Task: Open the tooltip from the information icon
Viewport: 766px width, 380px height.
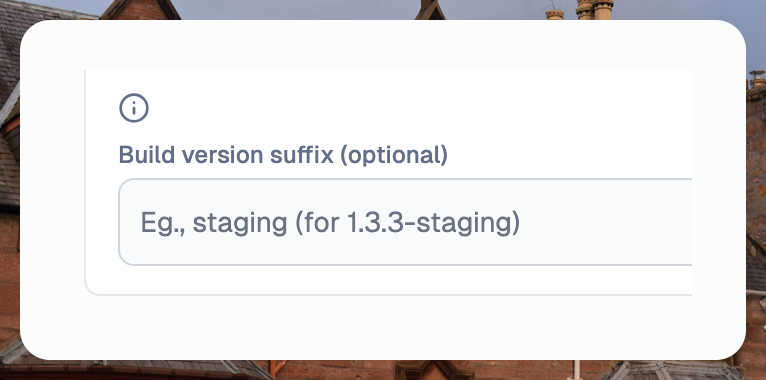Action: pos(134,108)
